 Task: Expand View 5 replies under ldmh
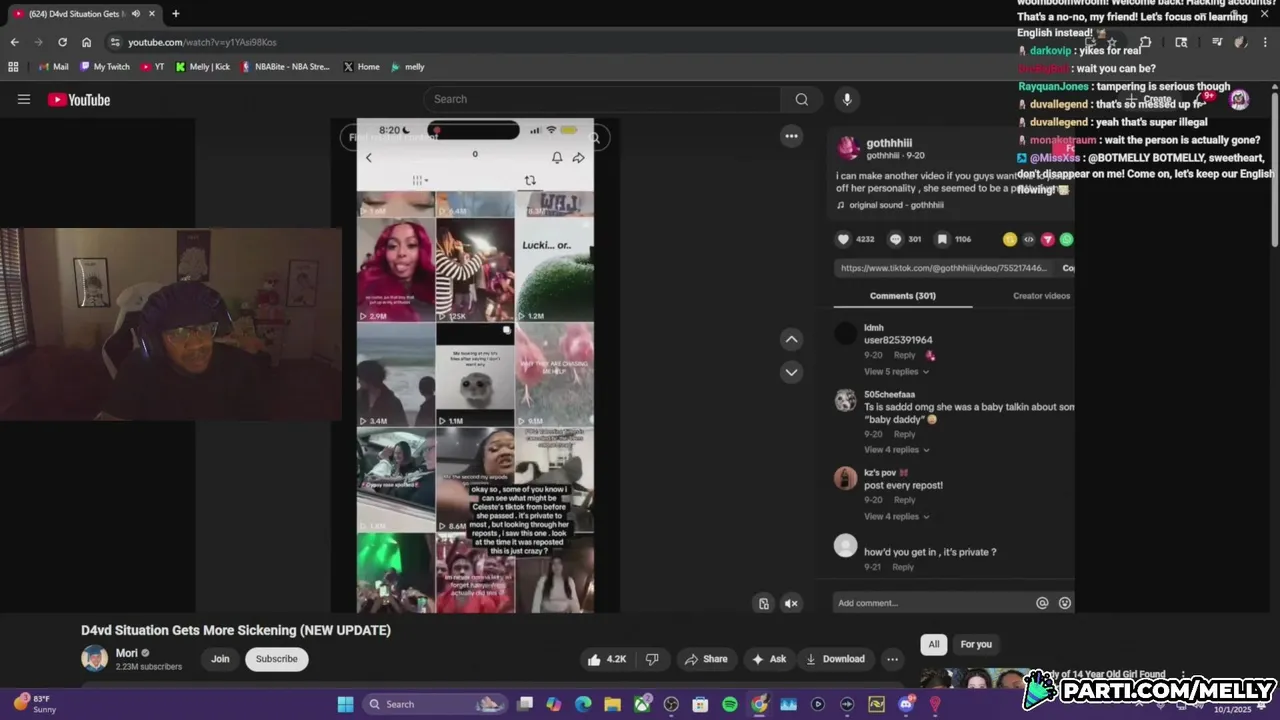896,372
